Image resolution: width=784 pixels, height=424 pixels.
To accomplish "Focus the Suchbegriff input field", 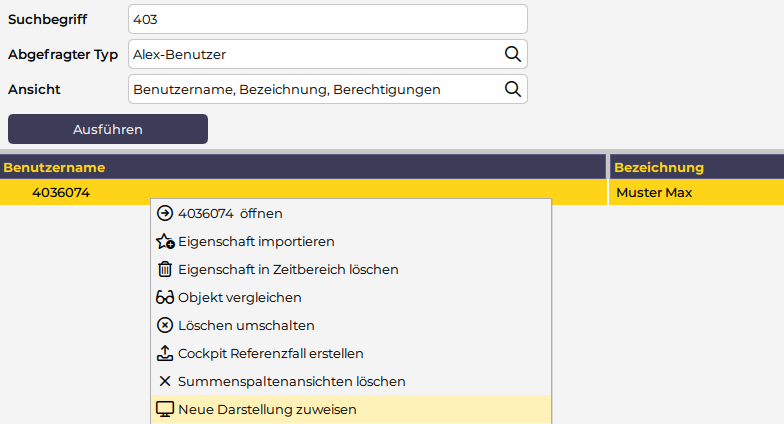I will [327, 19].
